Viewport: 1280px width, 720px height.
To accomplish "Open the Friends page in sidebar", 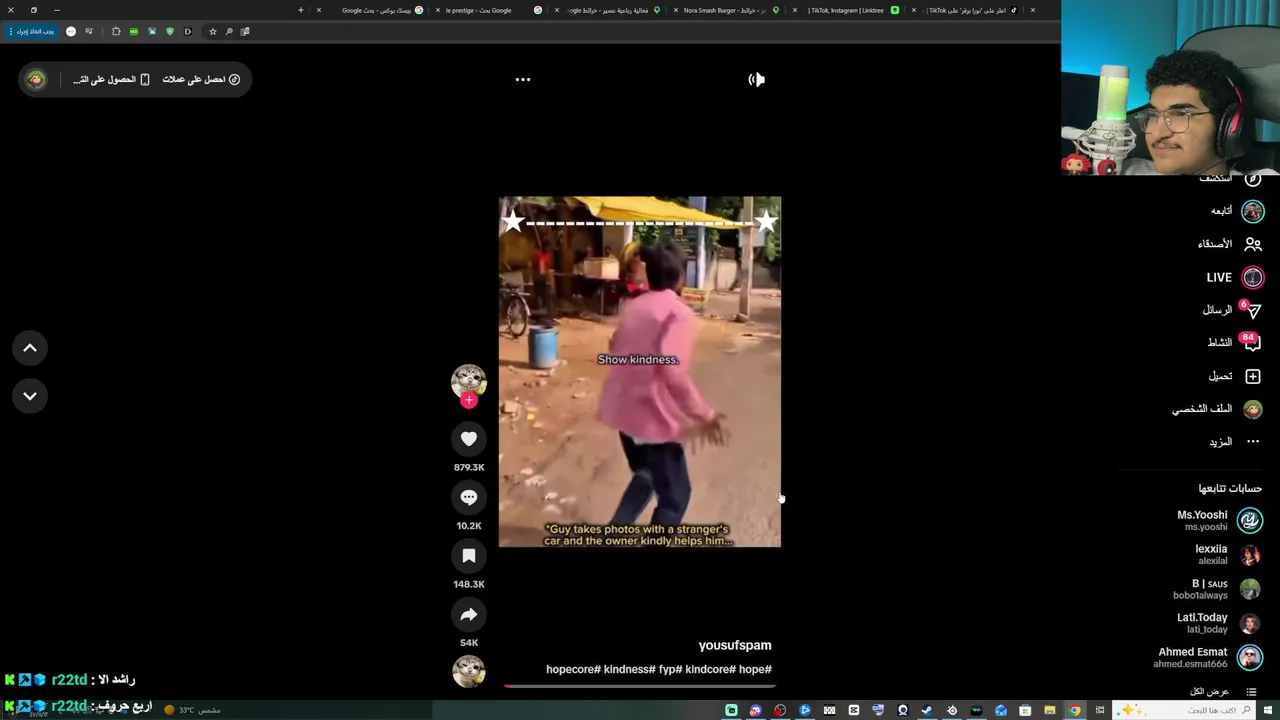I will 1229,244.
